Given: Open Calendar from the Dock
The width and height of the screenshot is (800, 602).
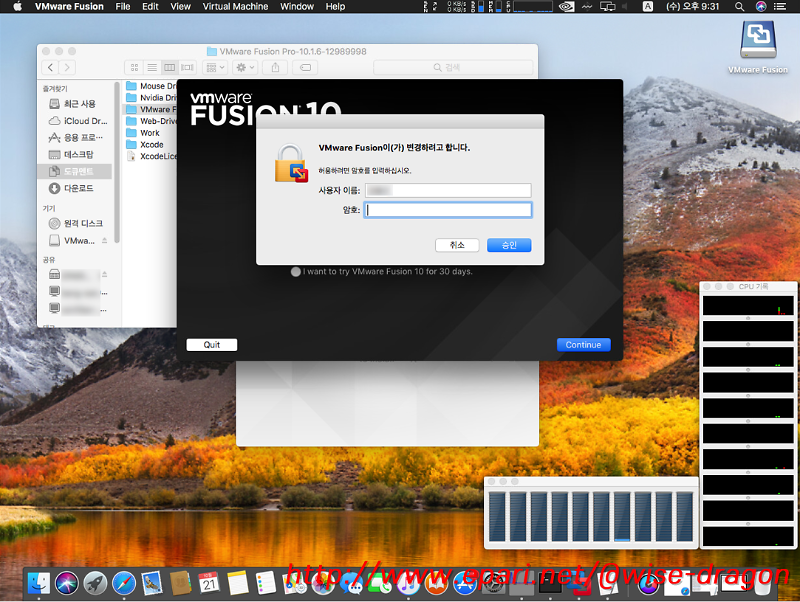Looking at the screenshot, I should tap(209, 583).
